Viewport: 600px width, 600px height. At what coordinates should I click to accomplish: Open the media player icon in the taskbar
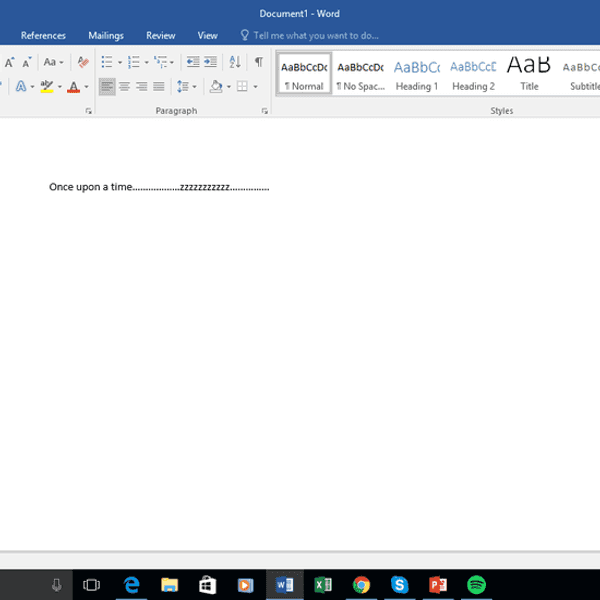246,585
